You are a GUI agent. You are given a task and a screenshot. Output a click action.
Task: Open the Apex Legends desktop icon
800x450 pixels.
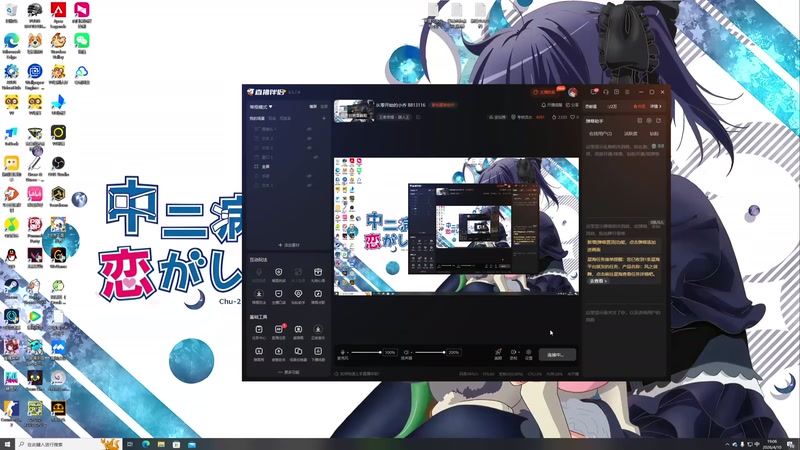click(x=58, y=14)
